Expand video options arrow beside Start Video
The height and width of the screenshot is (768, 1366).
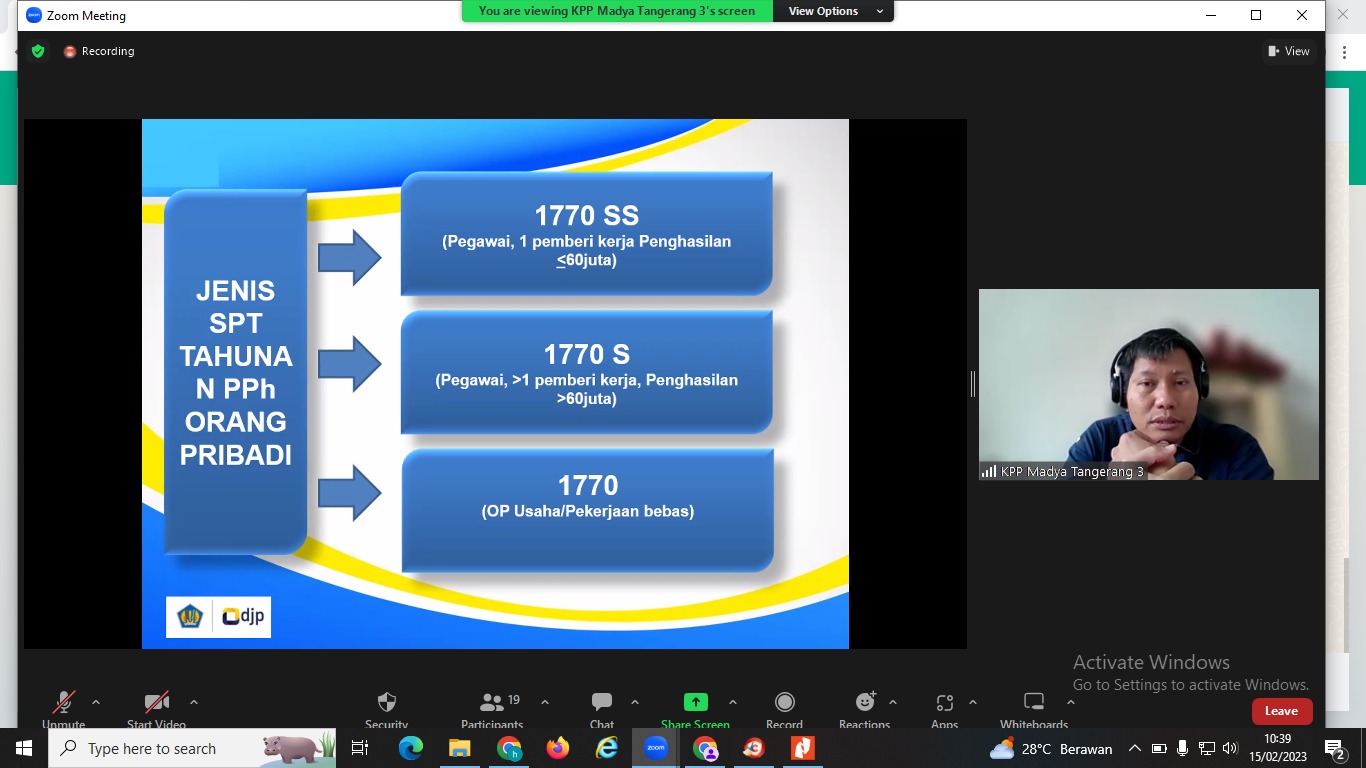194,702
